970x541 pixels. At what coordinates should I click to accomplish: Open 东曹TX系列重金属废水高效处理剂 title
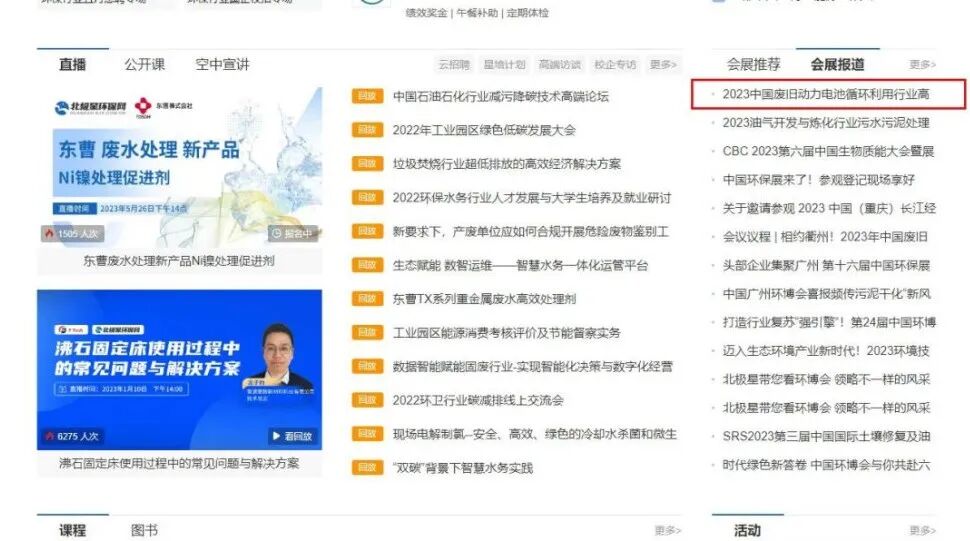[484, 299]
